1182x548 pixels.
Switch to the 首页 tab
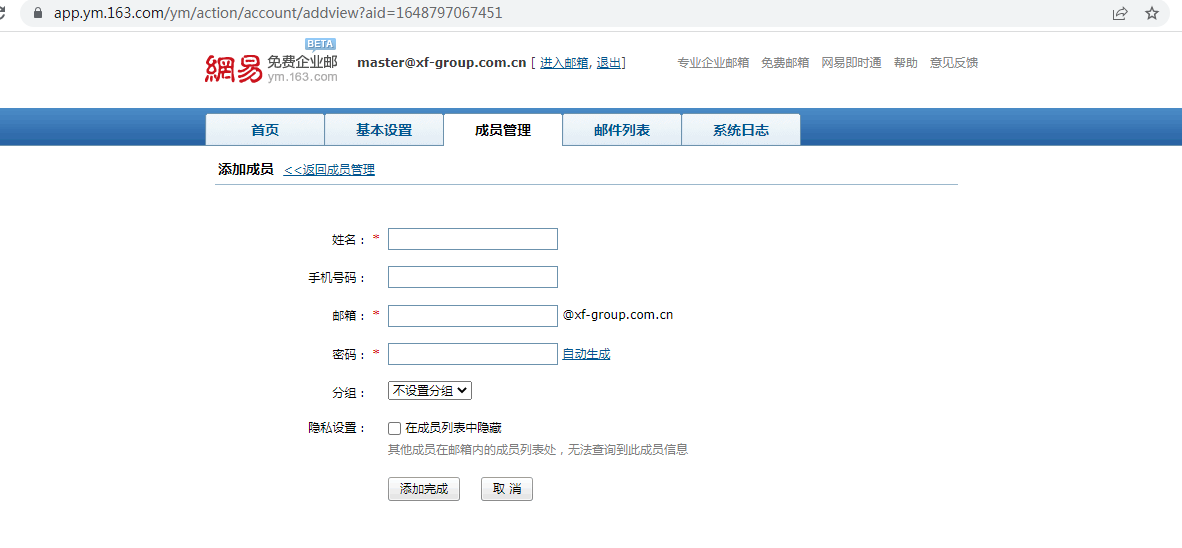point(265,130)
